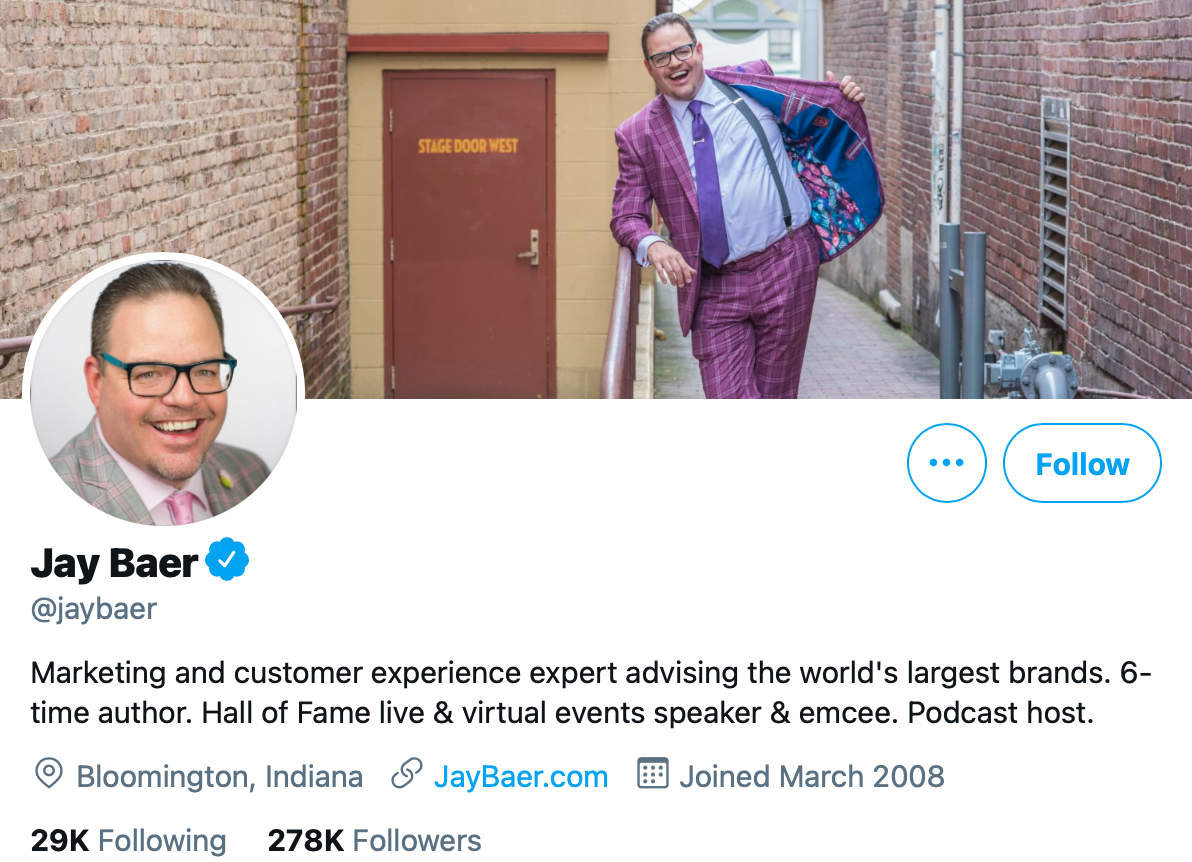Click the "6-" text ending the bio's first line
Viewport: 1192px width, 862px height.
[1136, 673]
